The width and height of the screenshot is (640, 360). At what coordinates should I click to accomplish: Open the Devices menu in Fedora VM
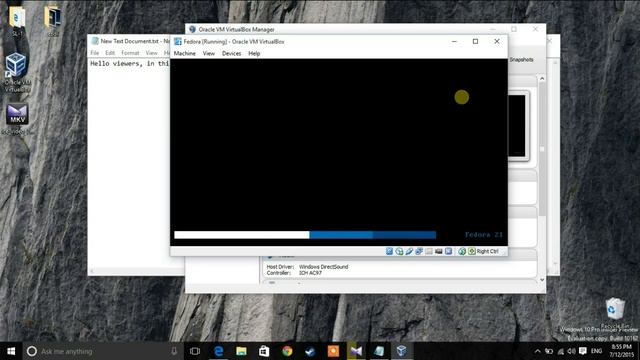click(231, 53)
